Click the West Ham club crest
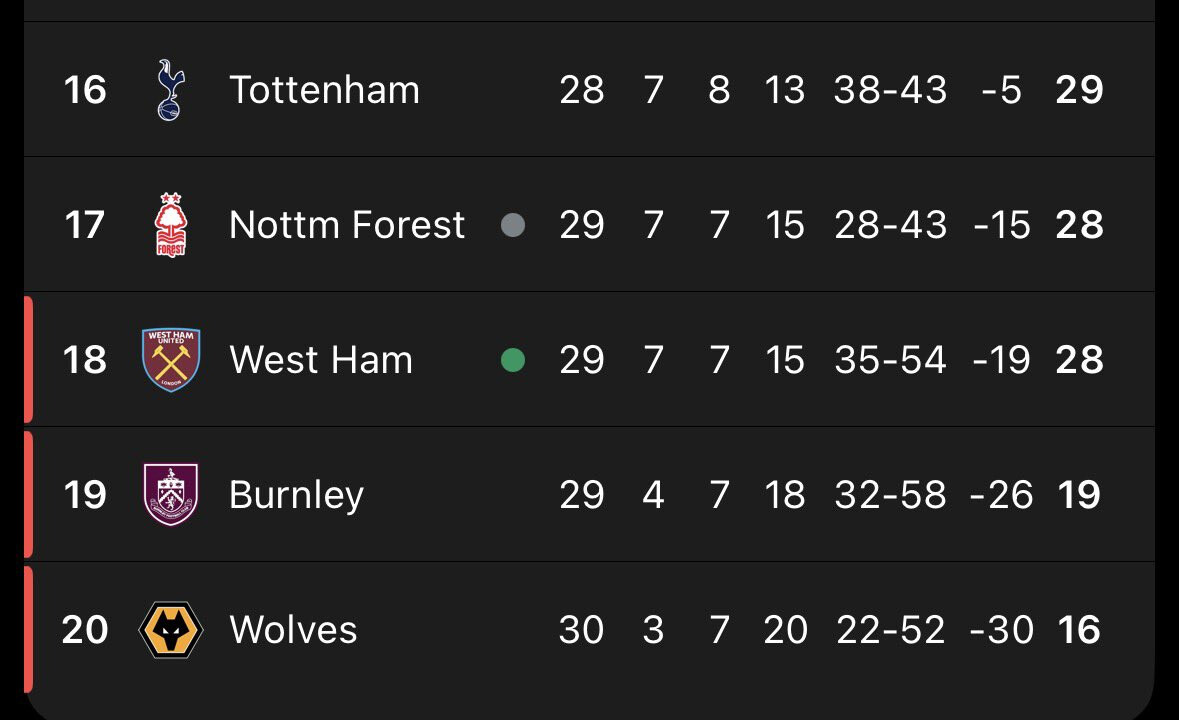 click(171, 360)
